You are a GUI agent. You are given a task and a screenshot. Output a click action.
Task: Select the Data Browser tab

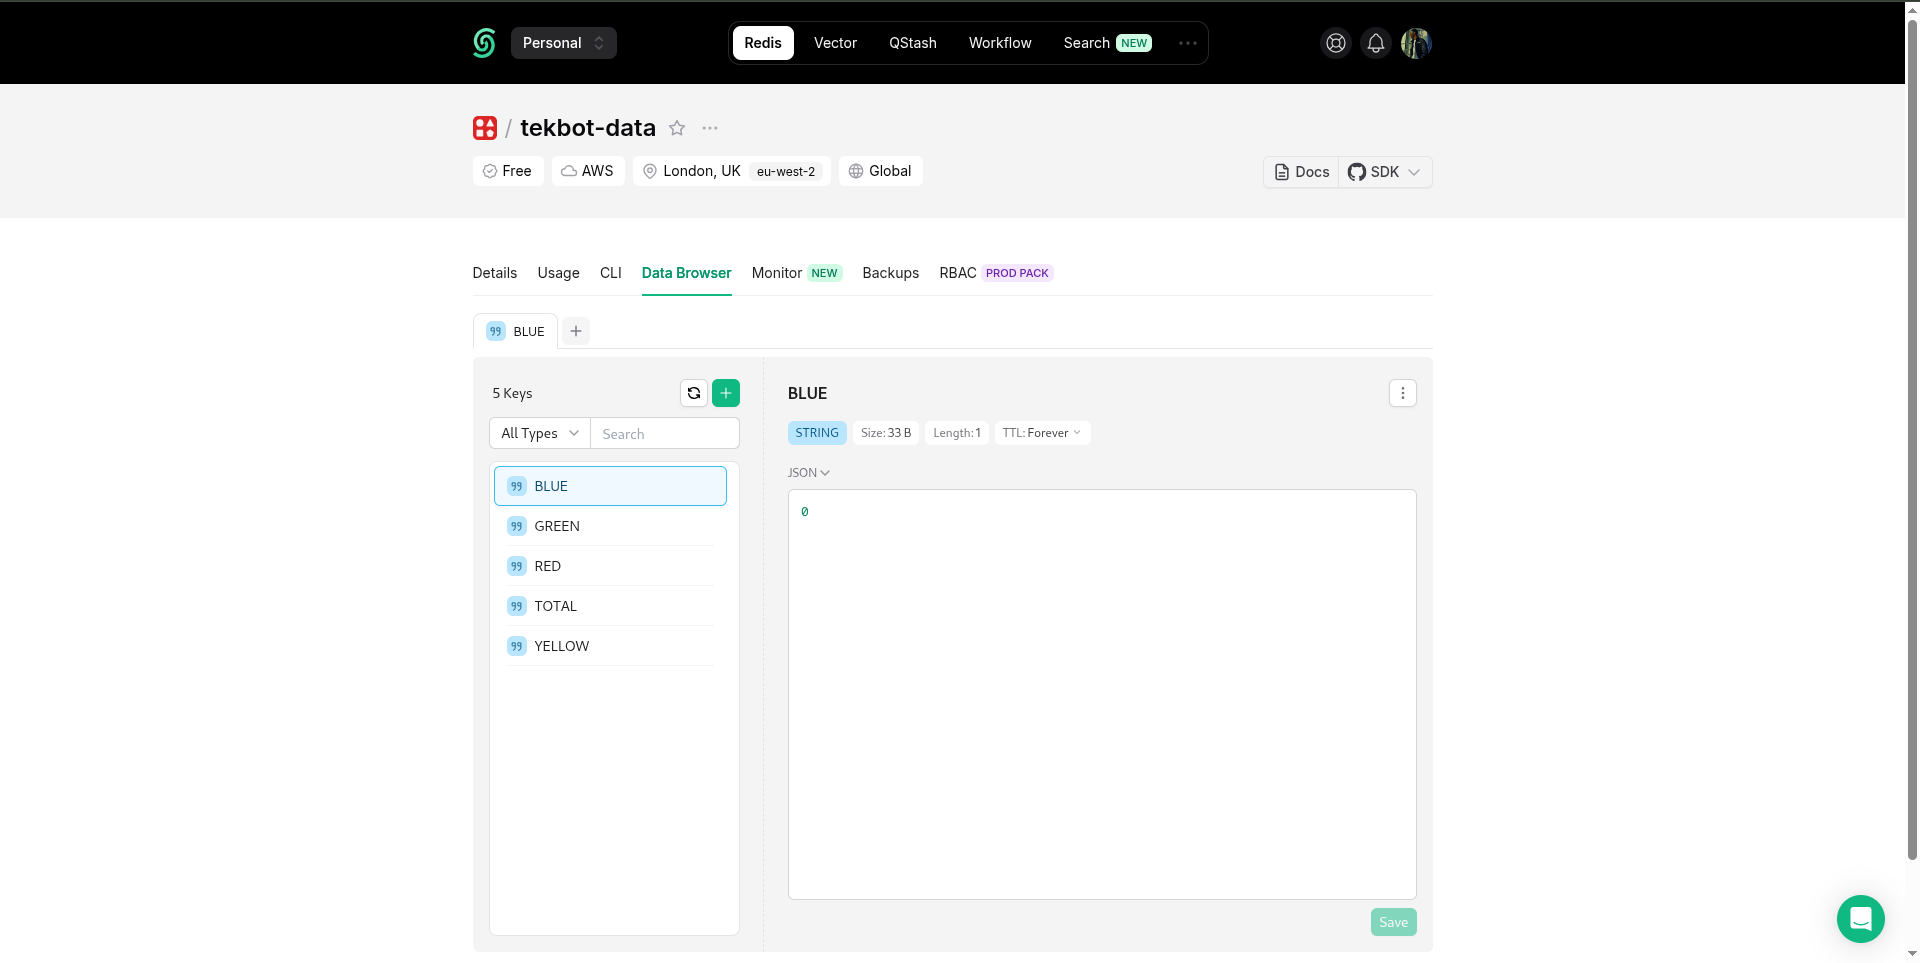(x=687, y=273)
